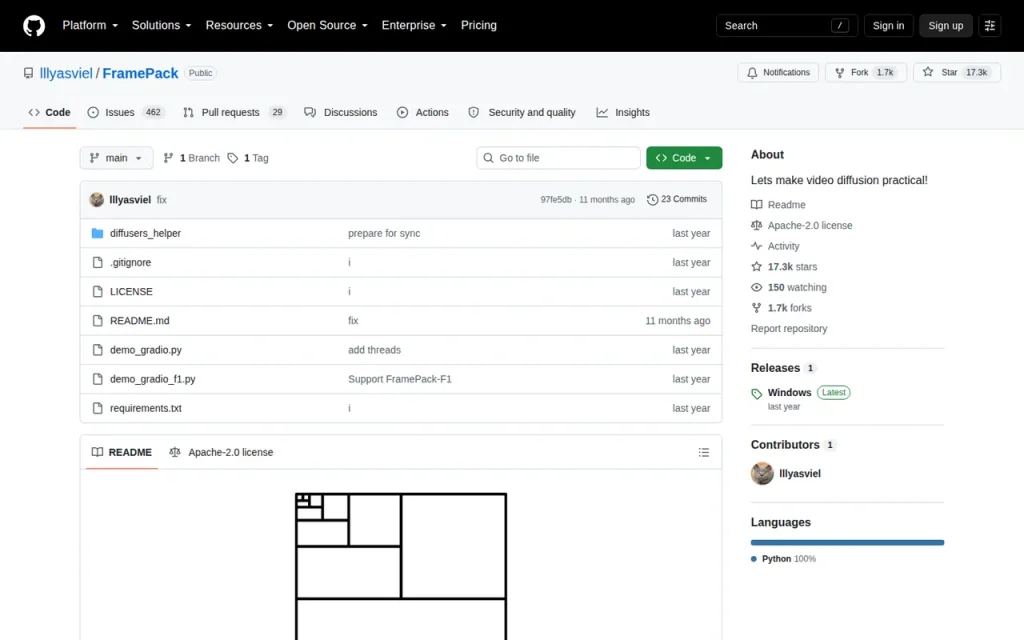The height and width of the screenshot is (640, 1024).
Task: Select the README tab in file viewer
Action: [x=122, y=452]
